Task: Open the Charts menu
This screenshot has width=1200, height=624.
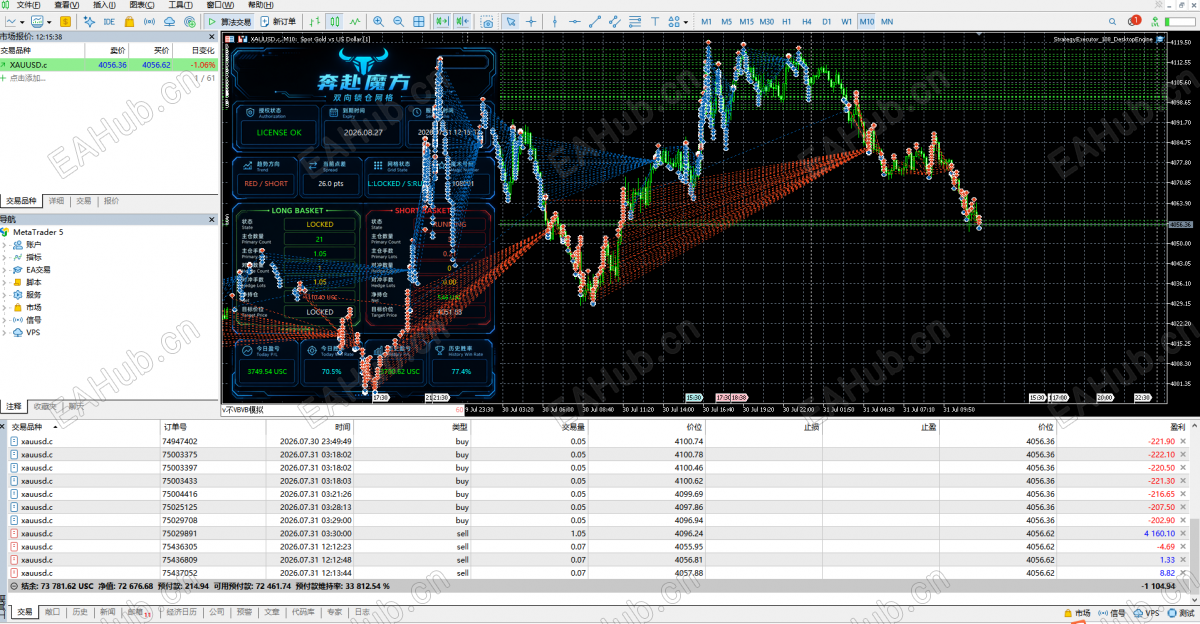Action: [141, 5]
